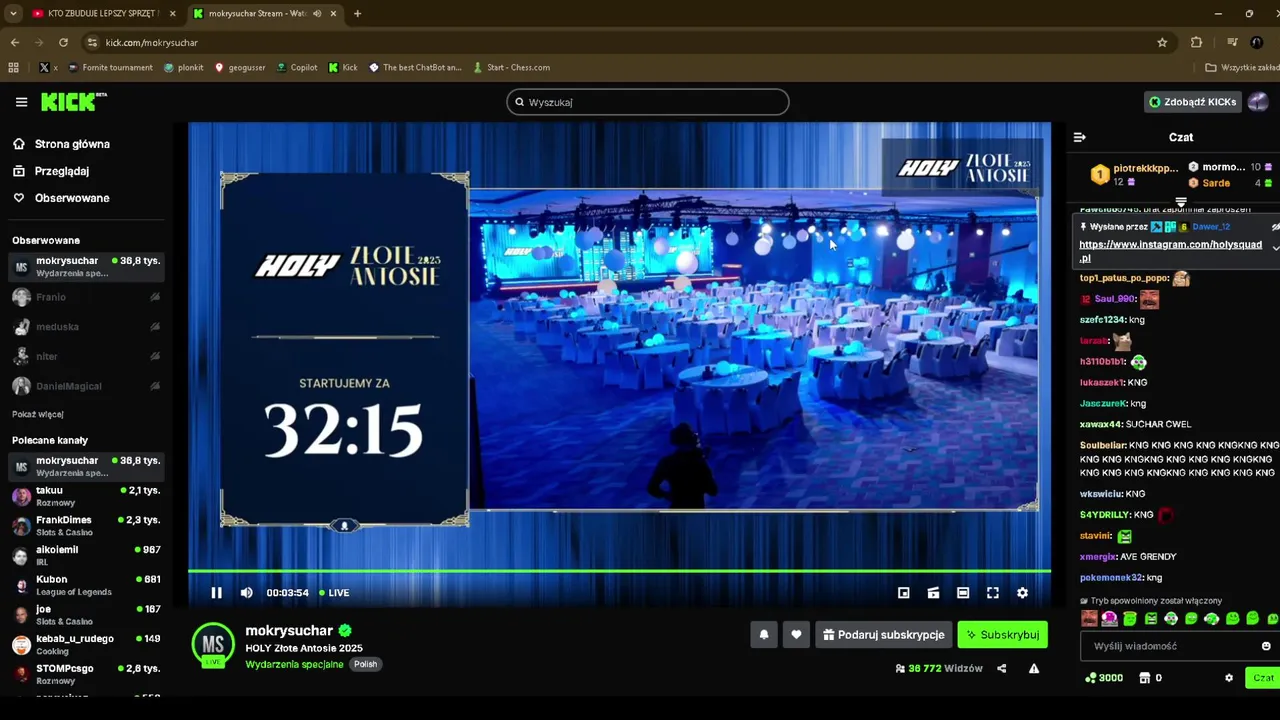
Task: Open the Chess.com bookmark
Action: coord(512,67)
